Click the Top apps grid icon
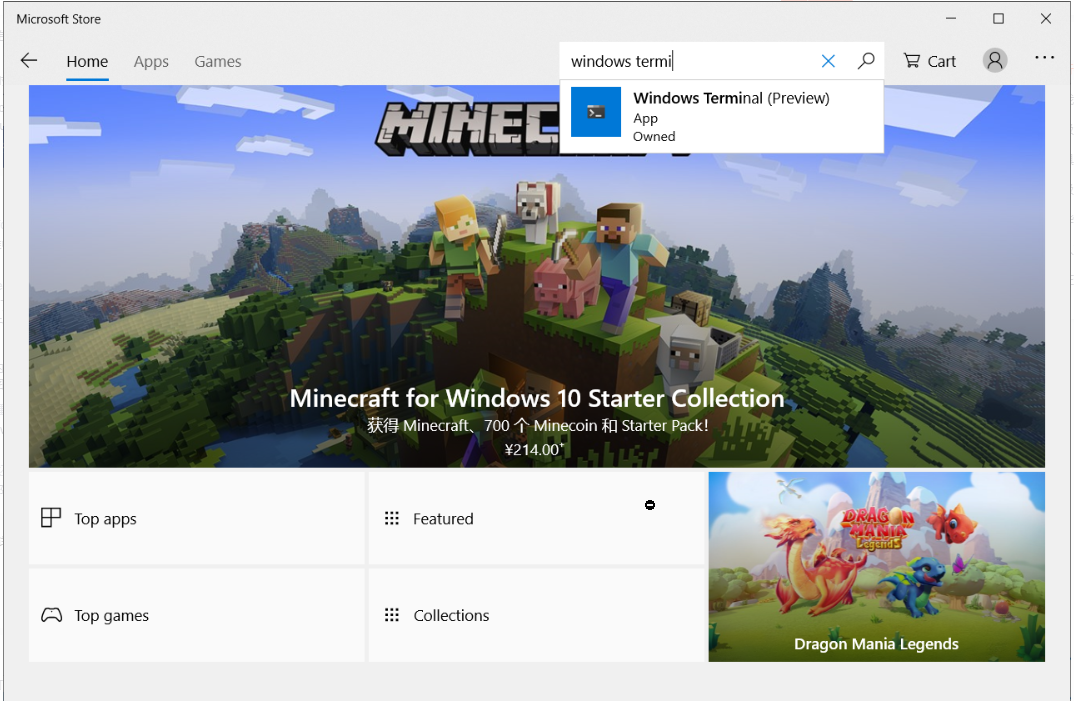Viewport: 1074px width, 701px height. pyautogui.click(x=51, y=518)
